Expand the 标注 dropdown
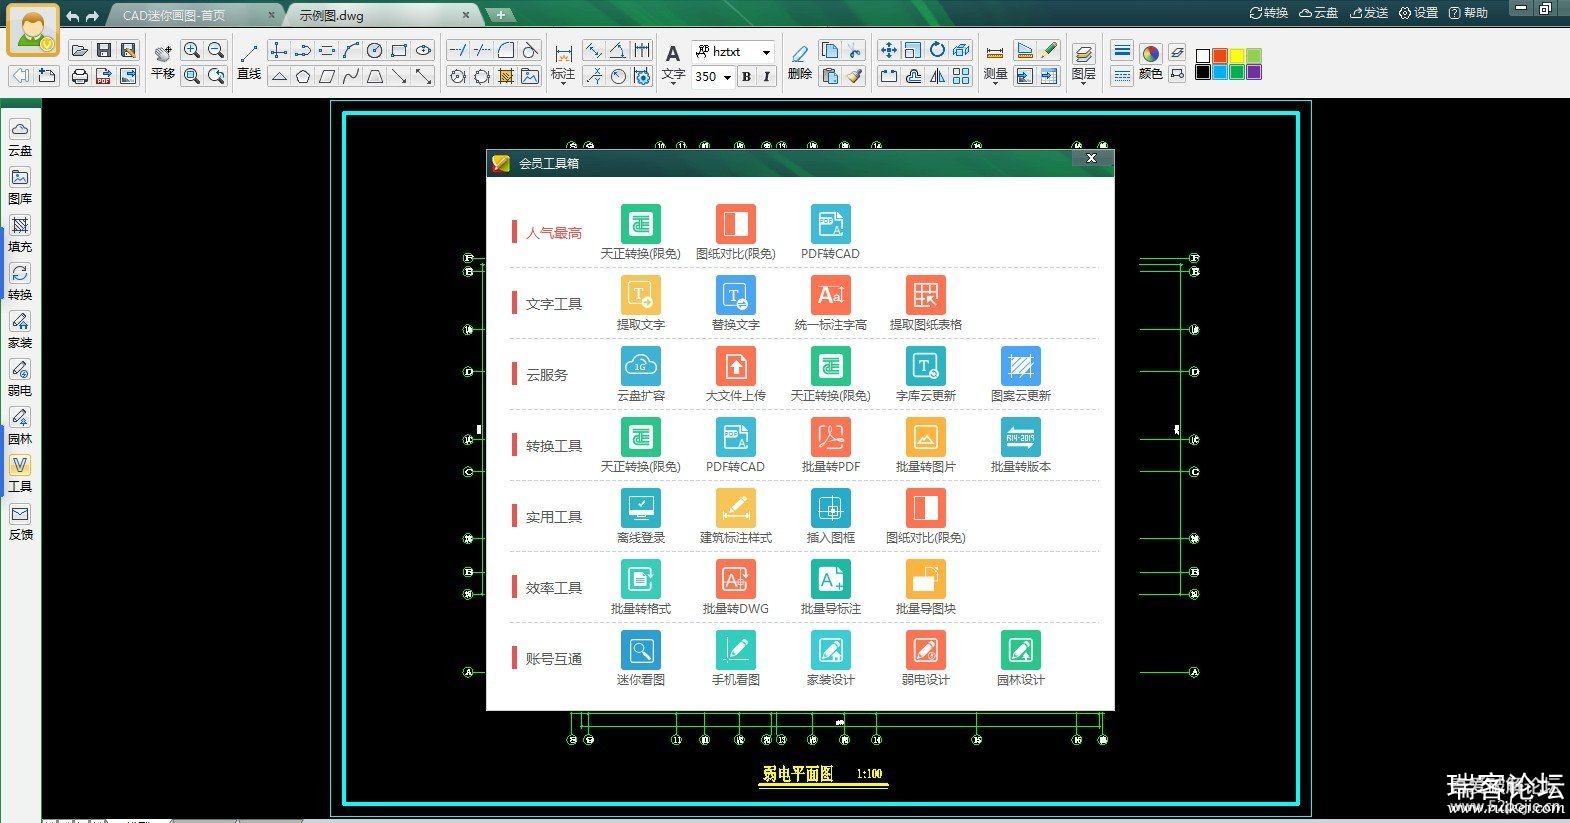1570x823 pixels. [x=564, y=84]
